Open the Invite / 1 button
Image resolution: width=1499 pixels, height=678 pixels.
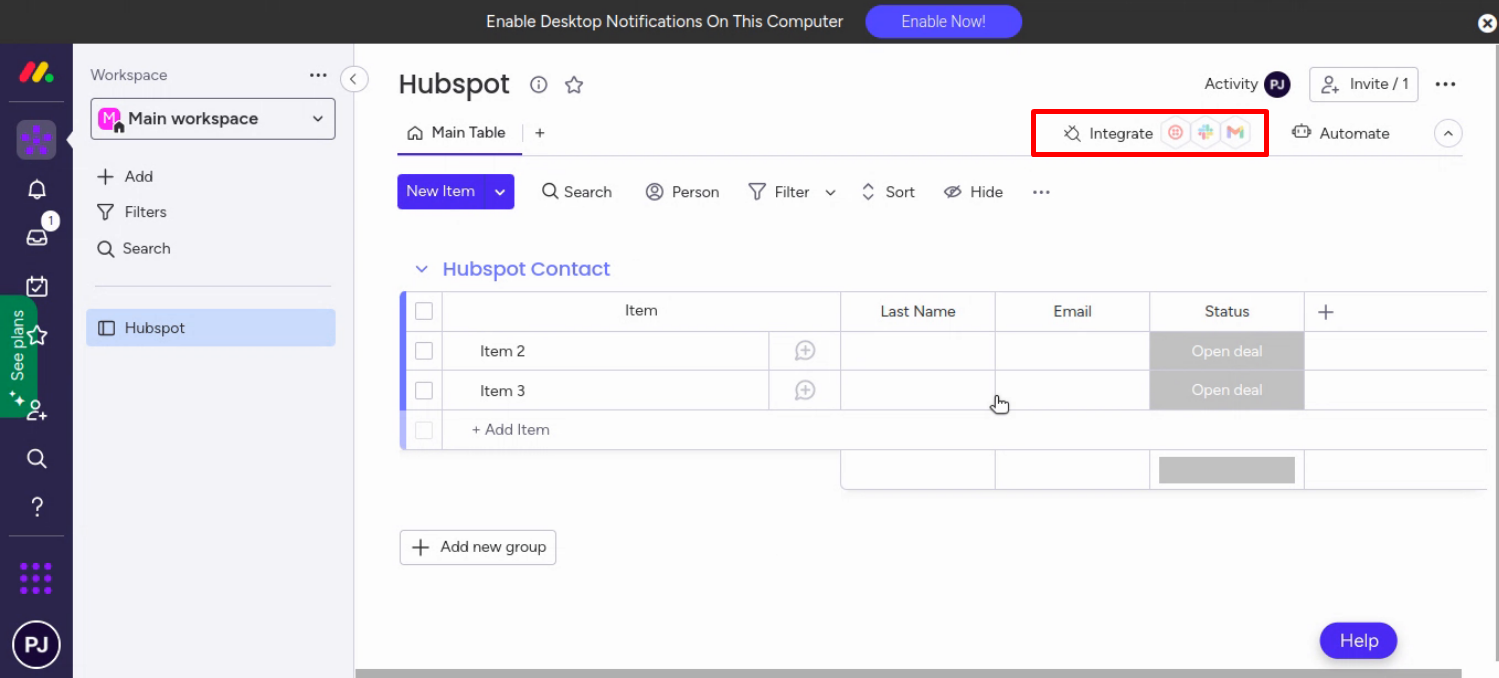click(1364, 84)
